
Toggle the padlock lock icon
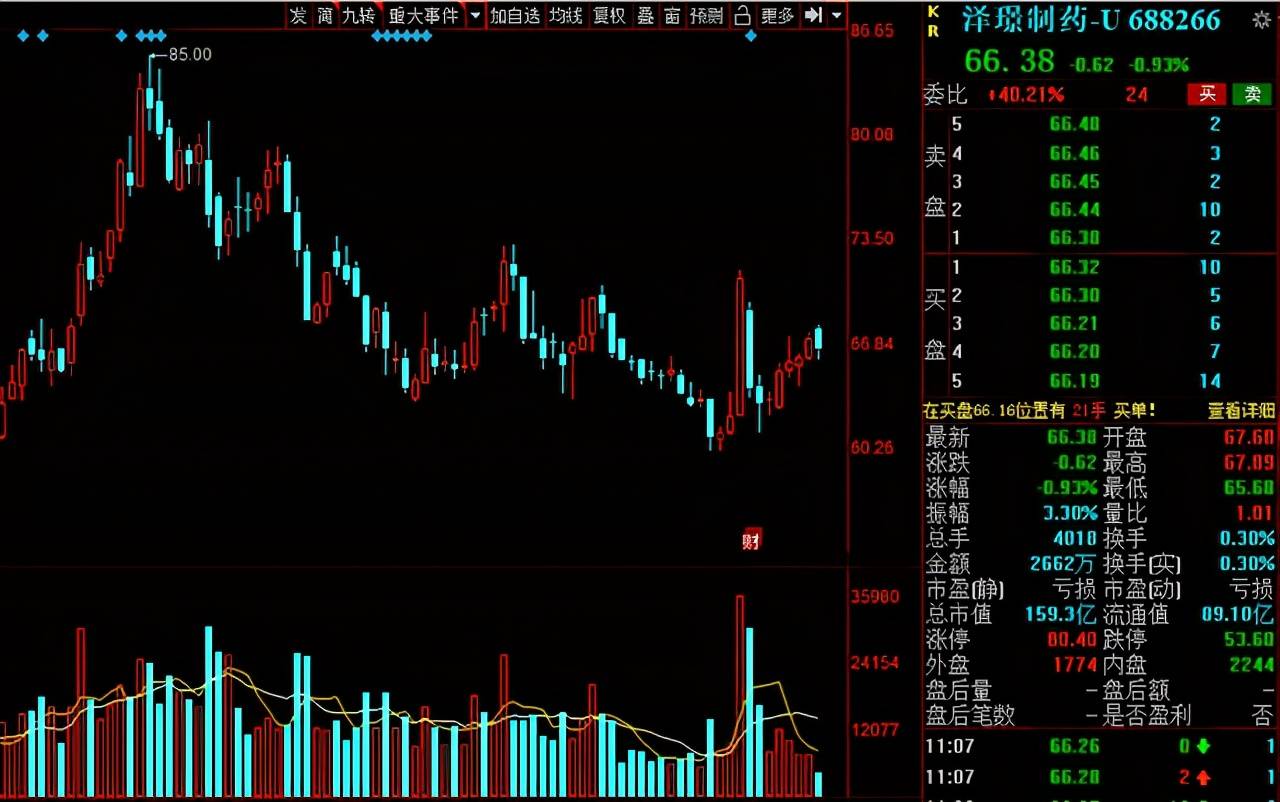click(741, 15)
